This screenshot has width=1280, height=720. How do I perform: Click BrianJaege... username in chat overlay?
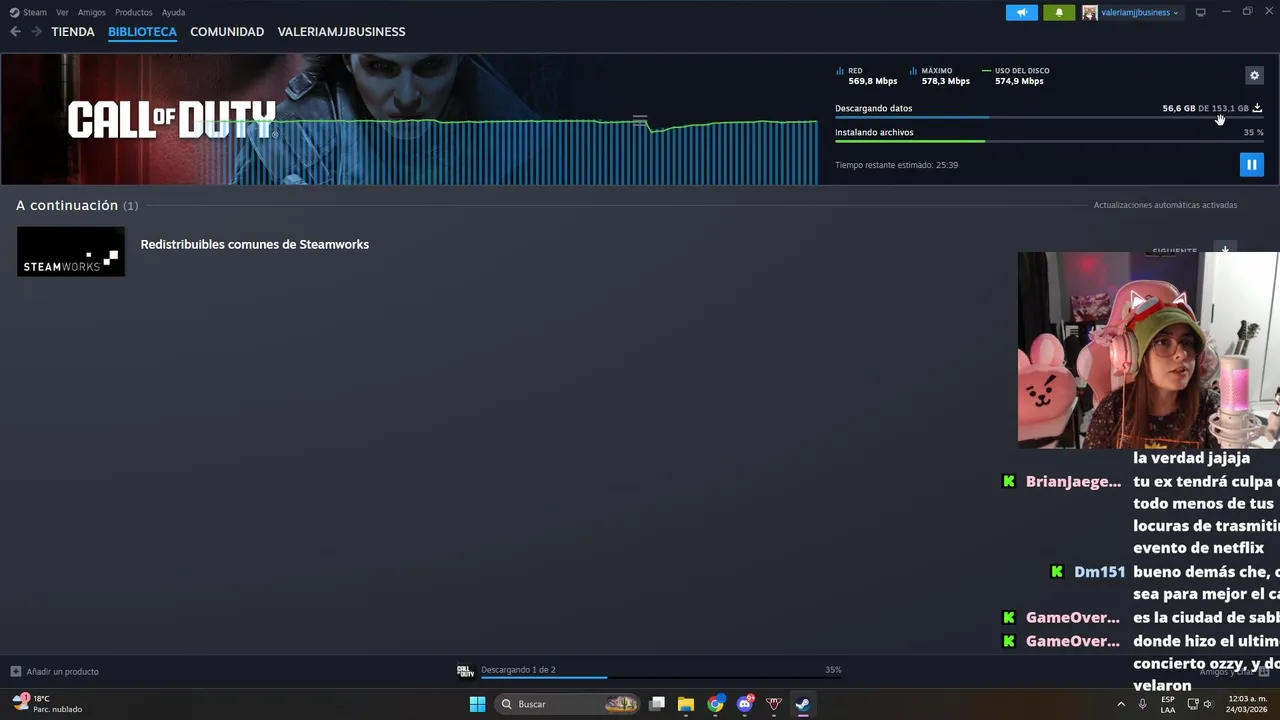pos(1073,481)
